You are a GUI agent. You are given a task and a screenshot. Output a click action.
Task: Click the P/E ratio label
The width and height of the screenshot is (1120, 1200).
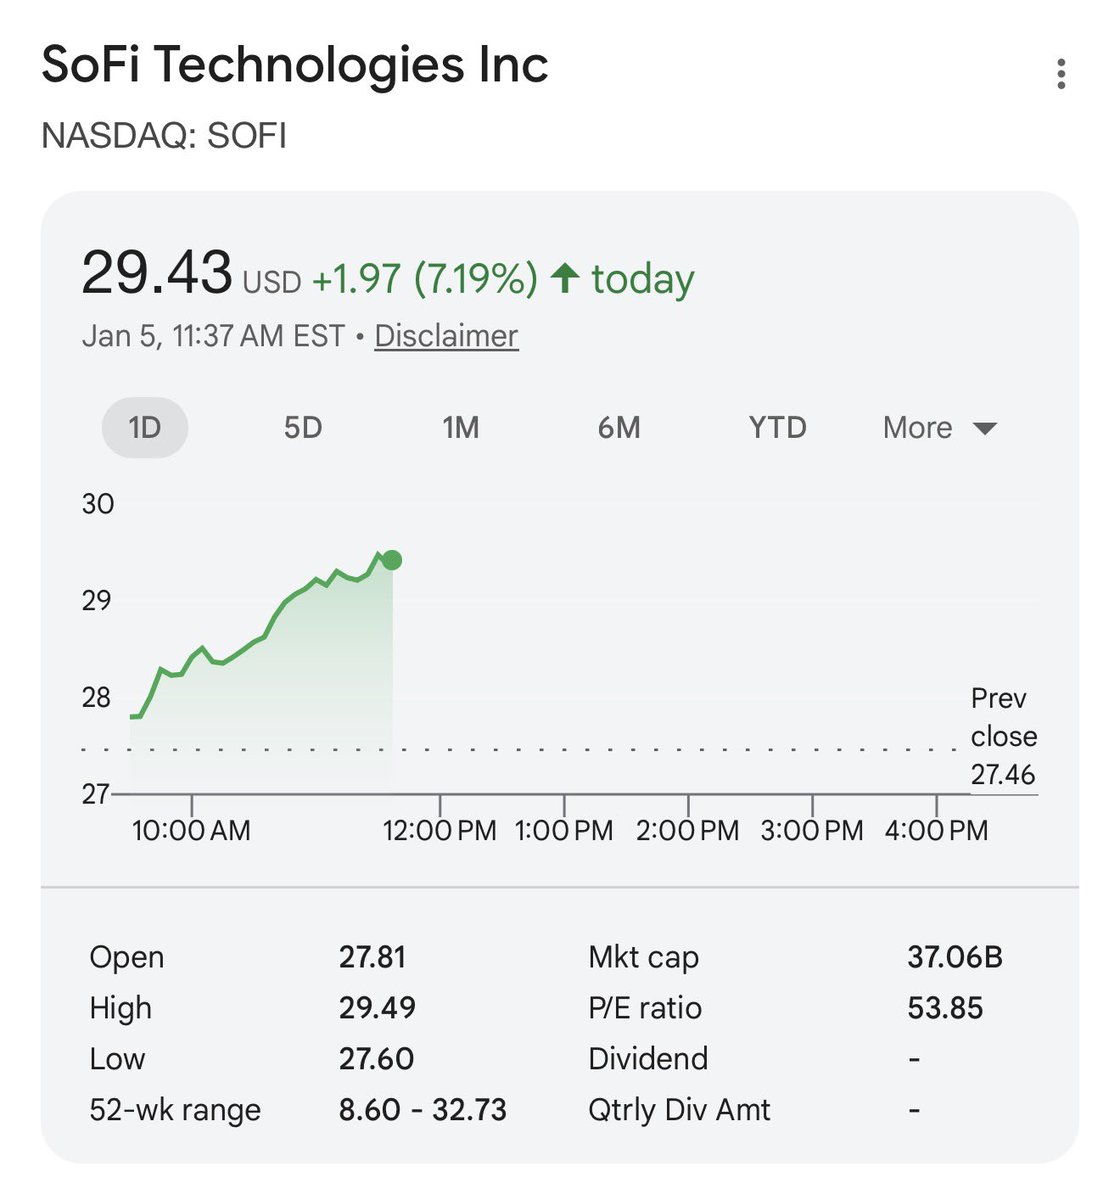[x=645, y=1008]
